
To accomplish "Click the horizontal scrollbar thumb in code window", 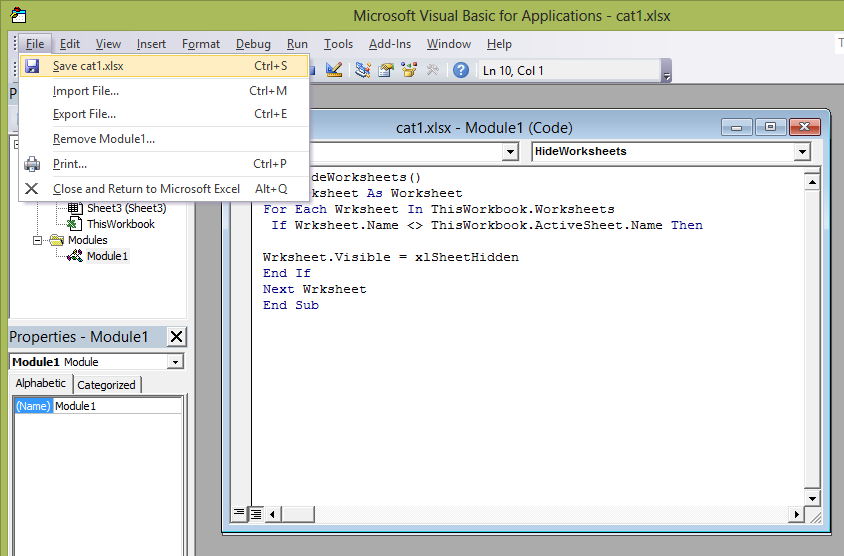I will (297, 515).
